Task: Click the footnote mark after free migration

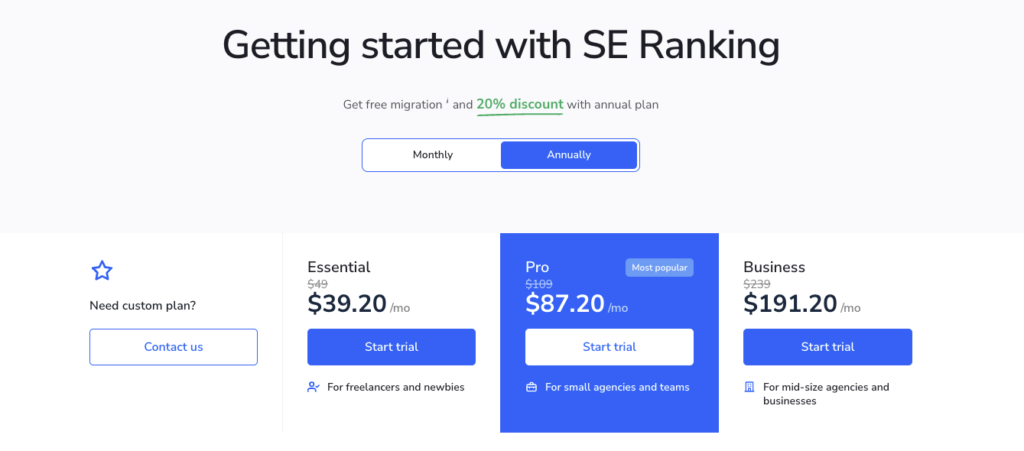Action: [x=446, y=100]
